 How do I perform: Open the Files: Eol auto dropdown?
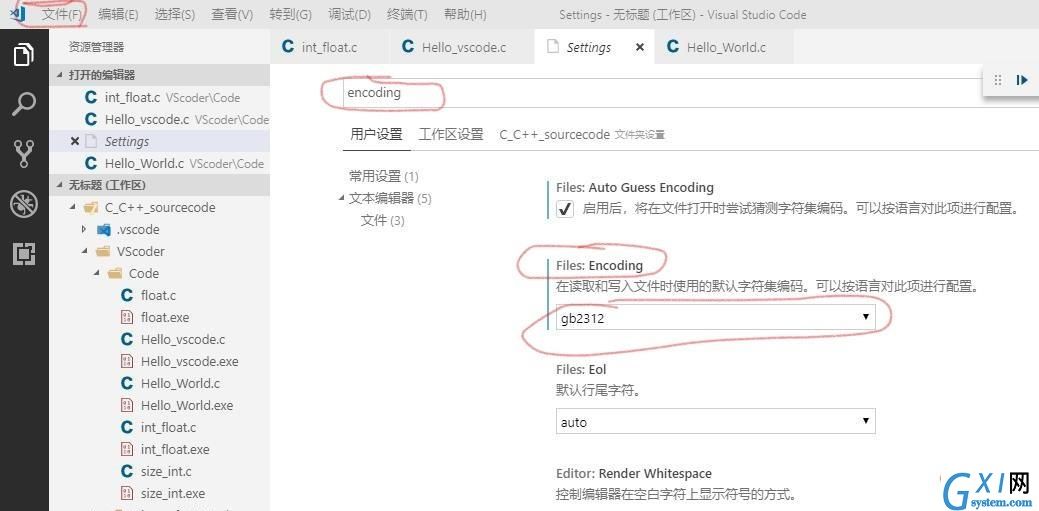click(716, 422)
